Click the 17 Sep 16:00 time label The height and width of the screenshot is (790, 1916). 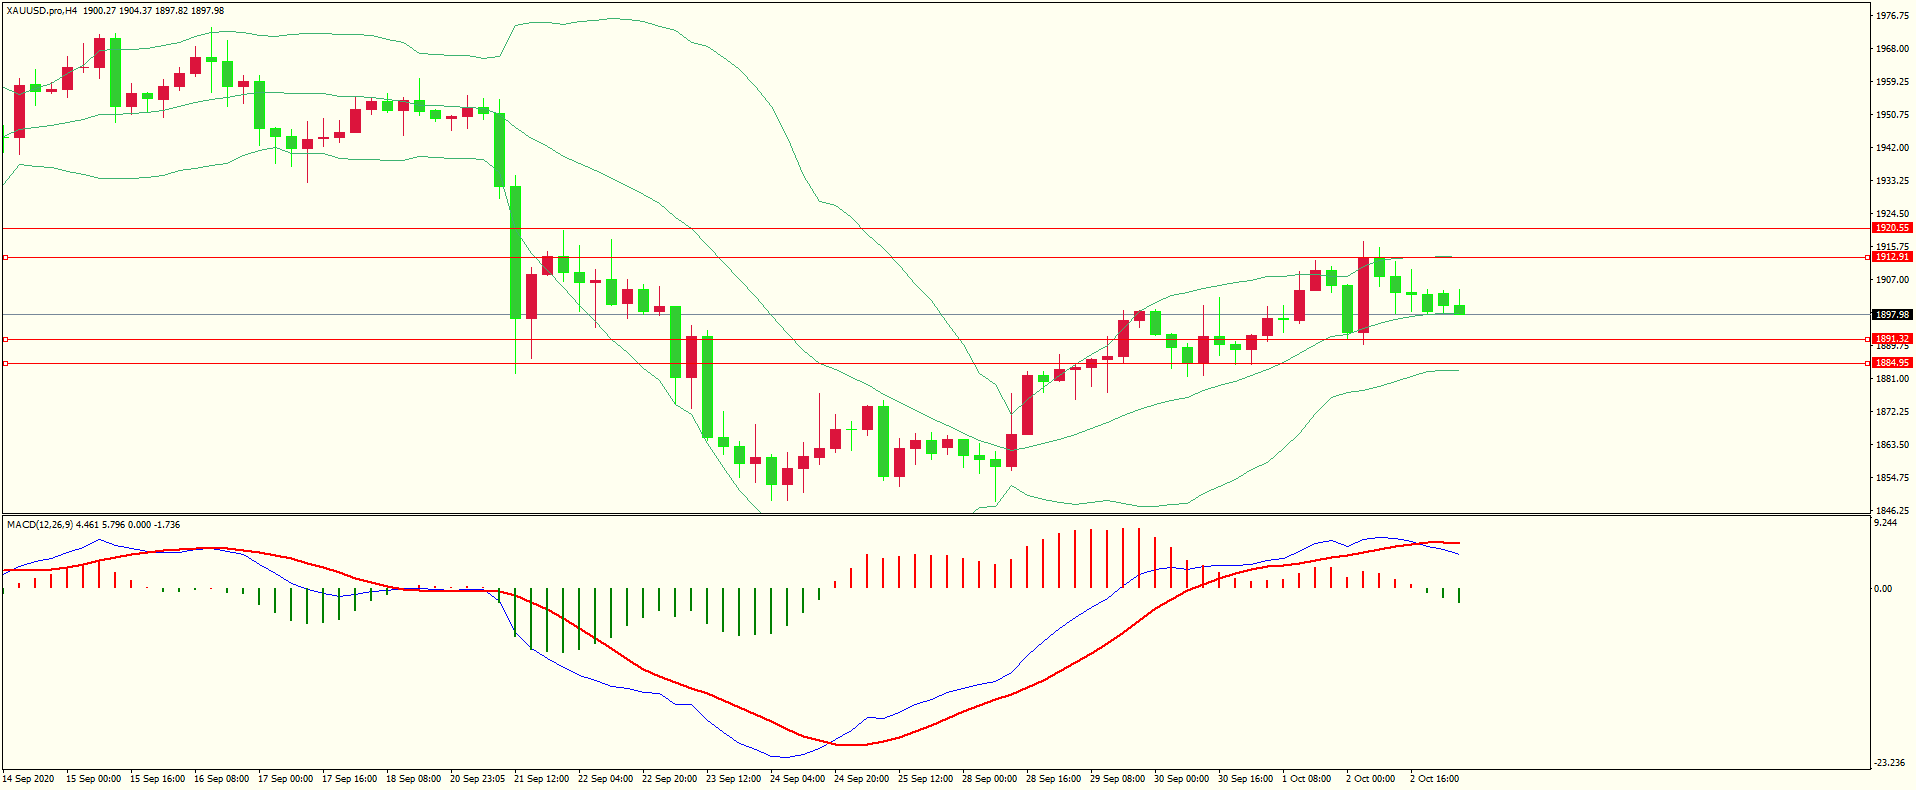tap(349, 779)
